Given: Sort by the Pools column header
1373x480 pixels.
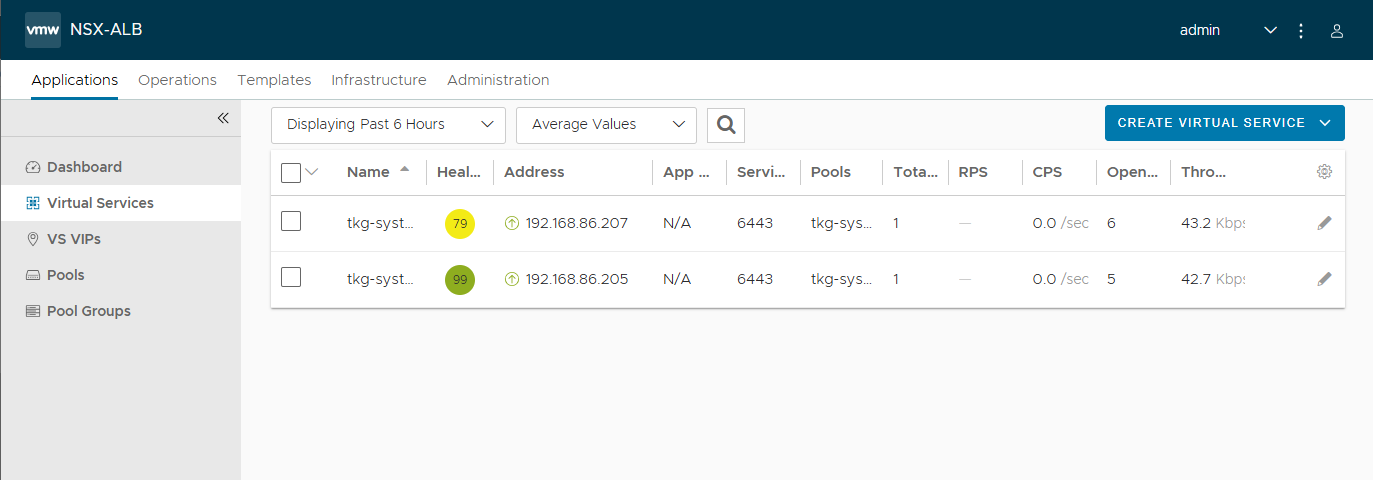Looking at the screenshot, I should coord(831,172).
